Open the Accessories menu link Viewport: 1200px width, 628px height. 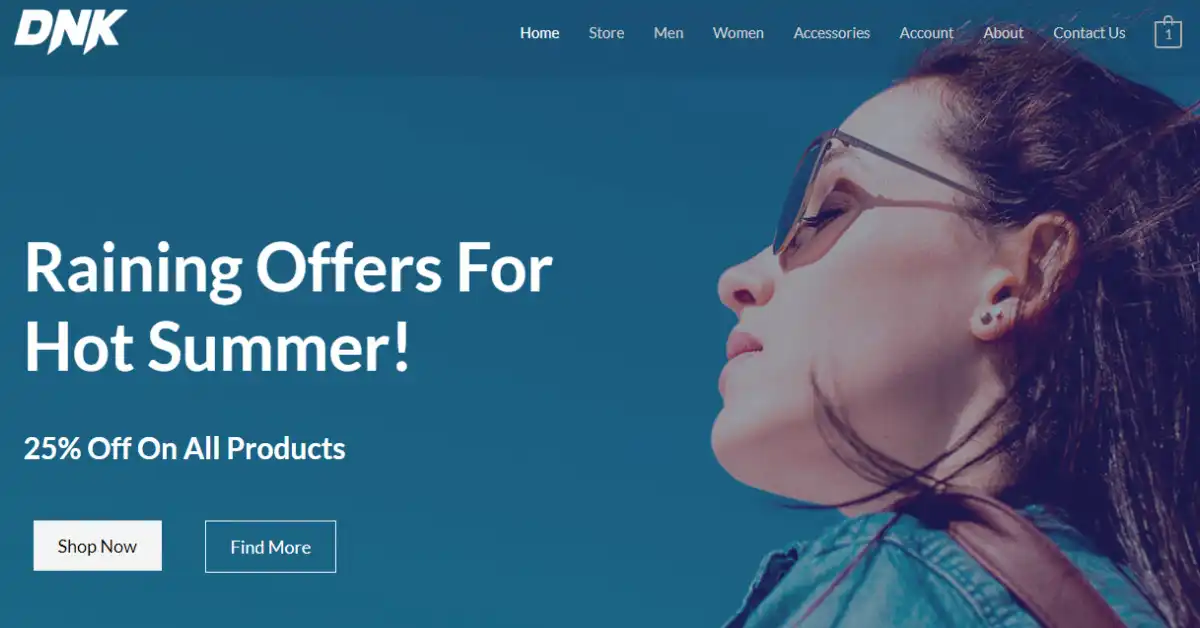[x=832, y=33]
